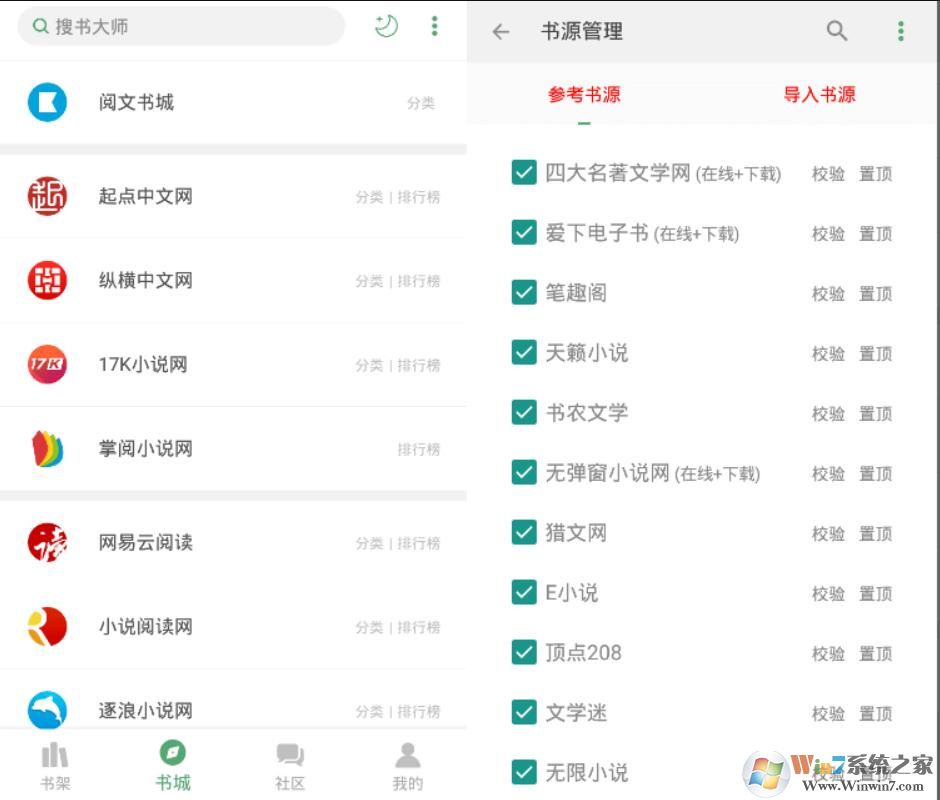Open the 阅文书城 book store icon

pyautogui.click(x=47, y=102)
